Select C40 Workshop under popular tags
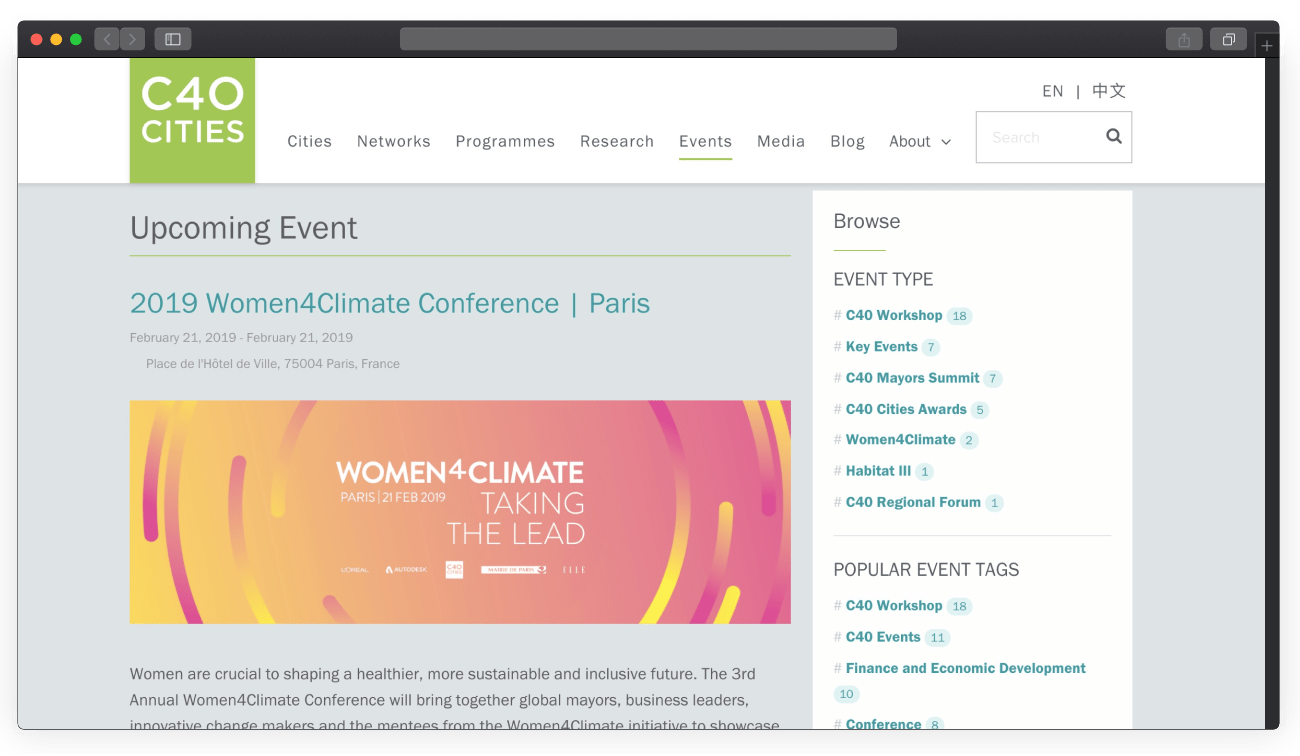The image size is (1300, 756). (x=894, y=606)
